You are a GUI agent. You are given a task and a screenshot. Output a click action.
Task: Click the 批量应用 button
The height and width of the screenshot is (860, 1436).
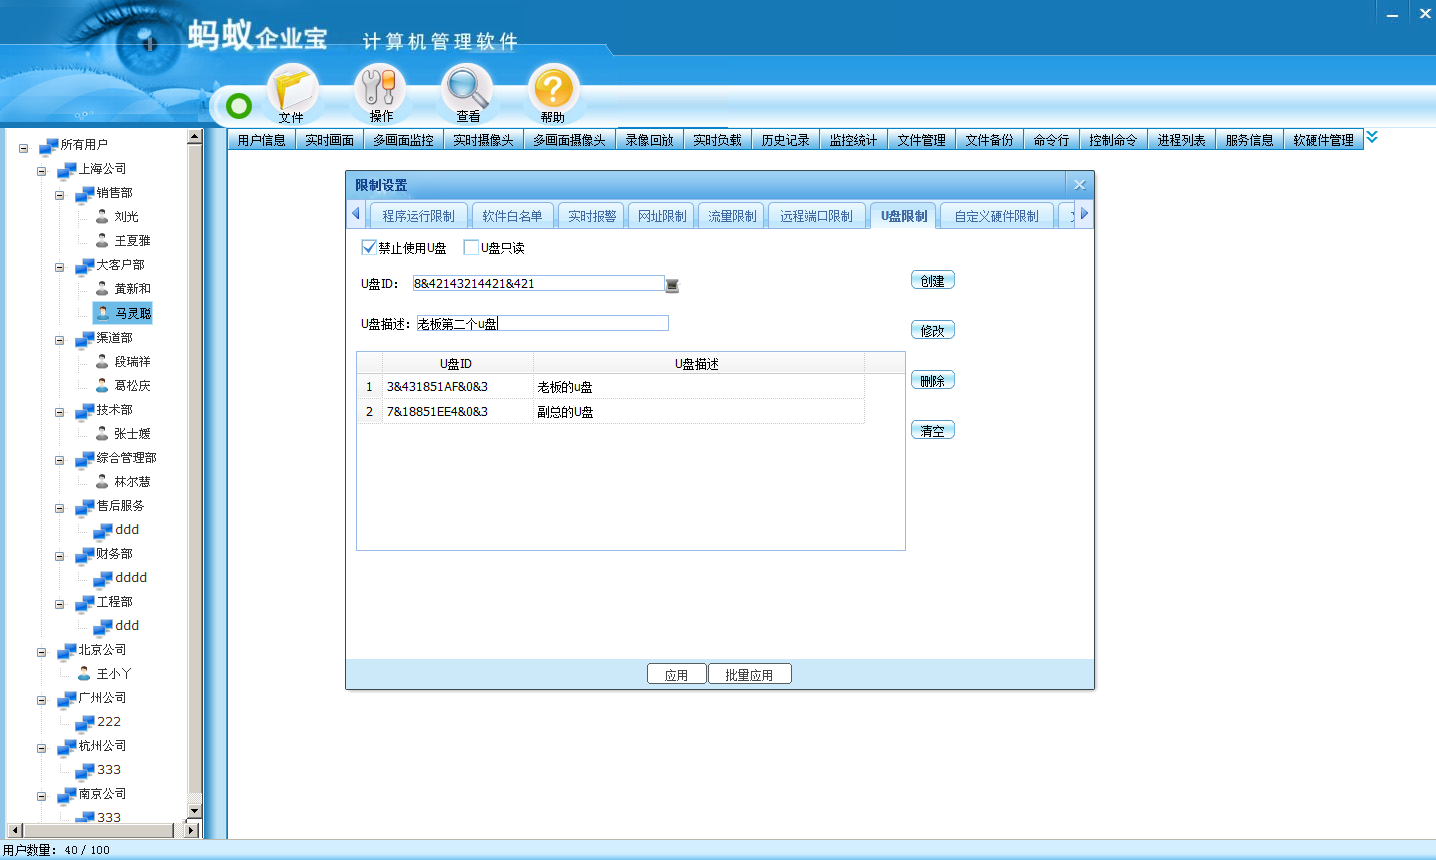click(749, 675)
